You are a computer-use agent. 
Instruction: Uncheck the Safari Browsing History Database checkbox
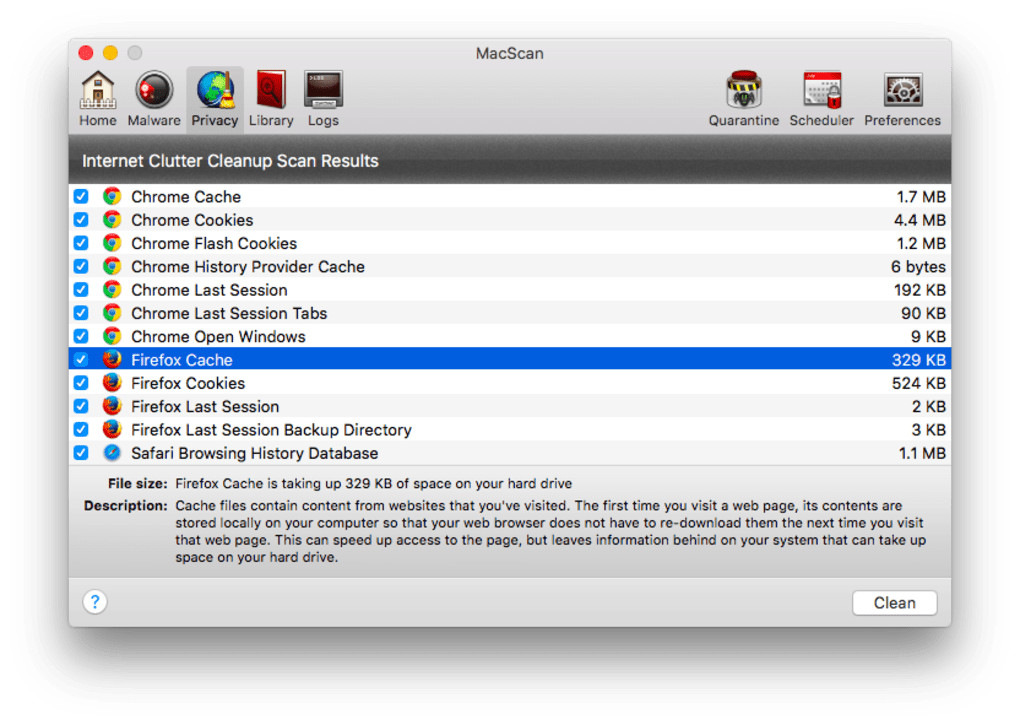coord(81,453)
